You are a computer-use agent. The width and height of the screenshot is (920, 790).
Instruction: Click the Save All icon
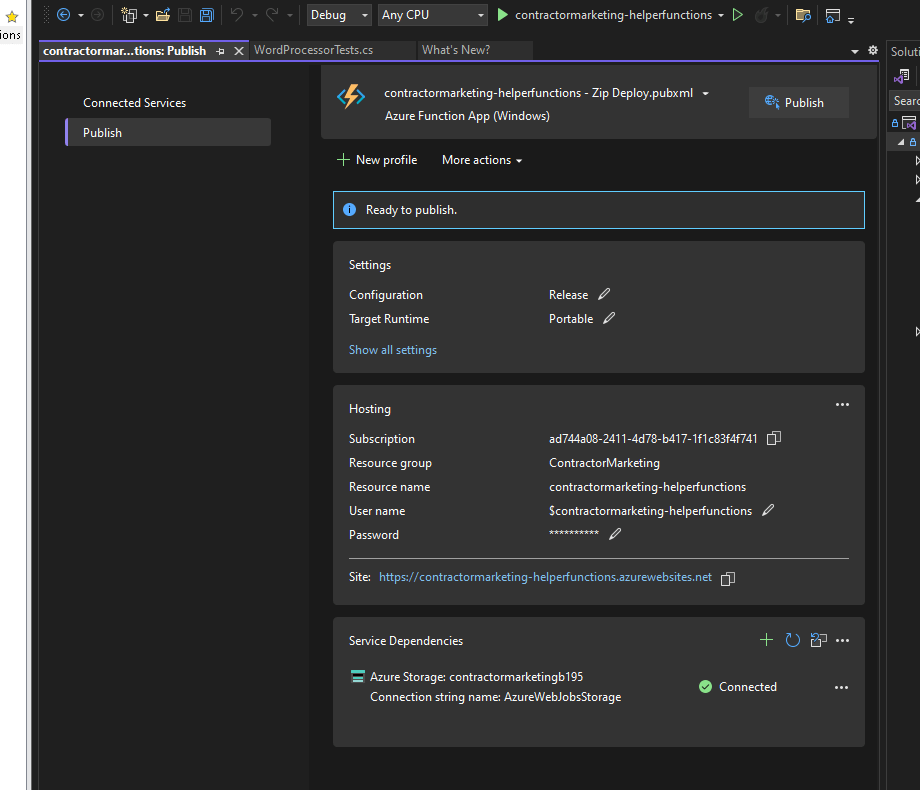pos(207,15)
